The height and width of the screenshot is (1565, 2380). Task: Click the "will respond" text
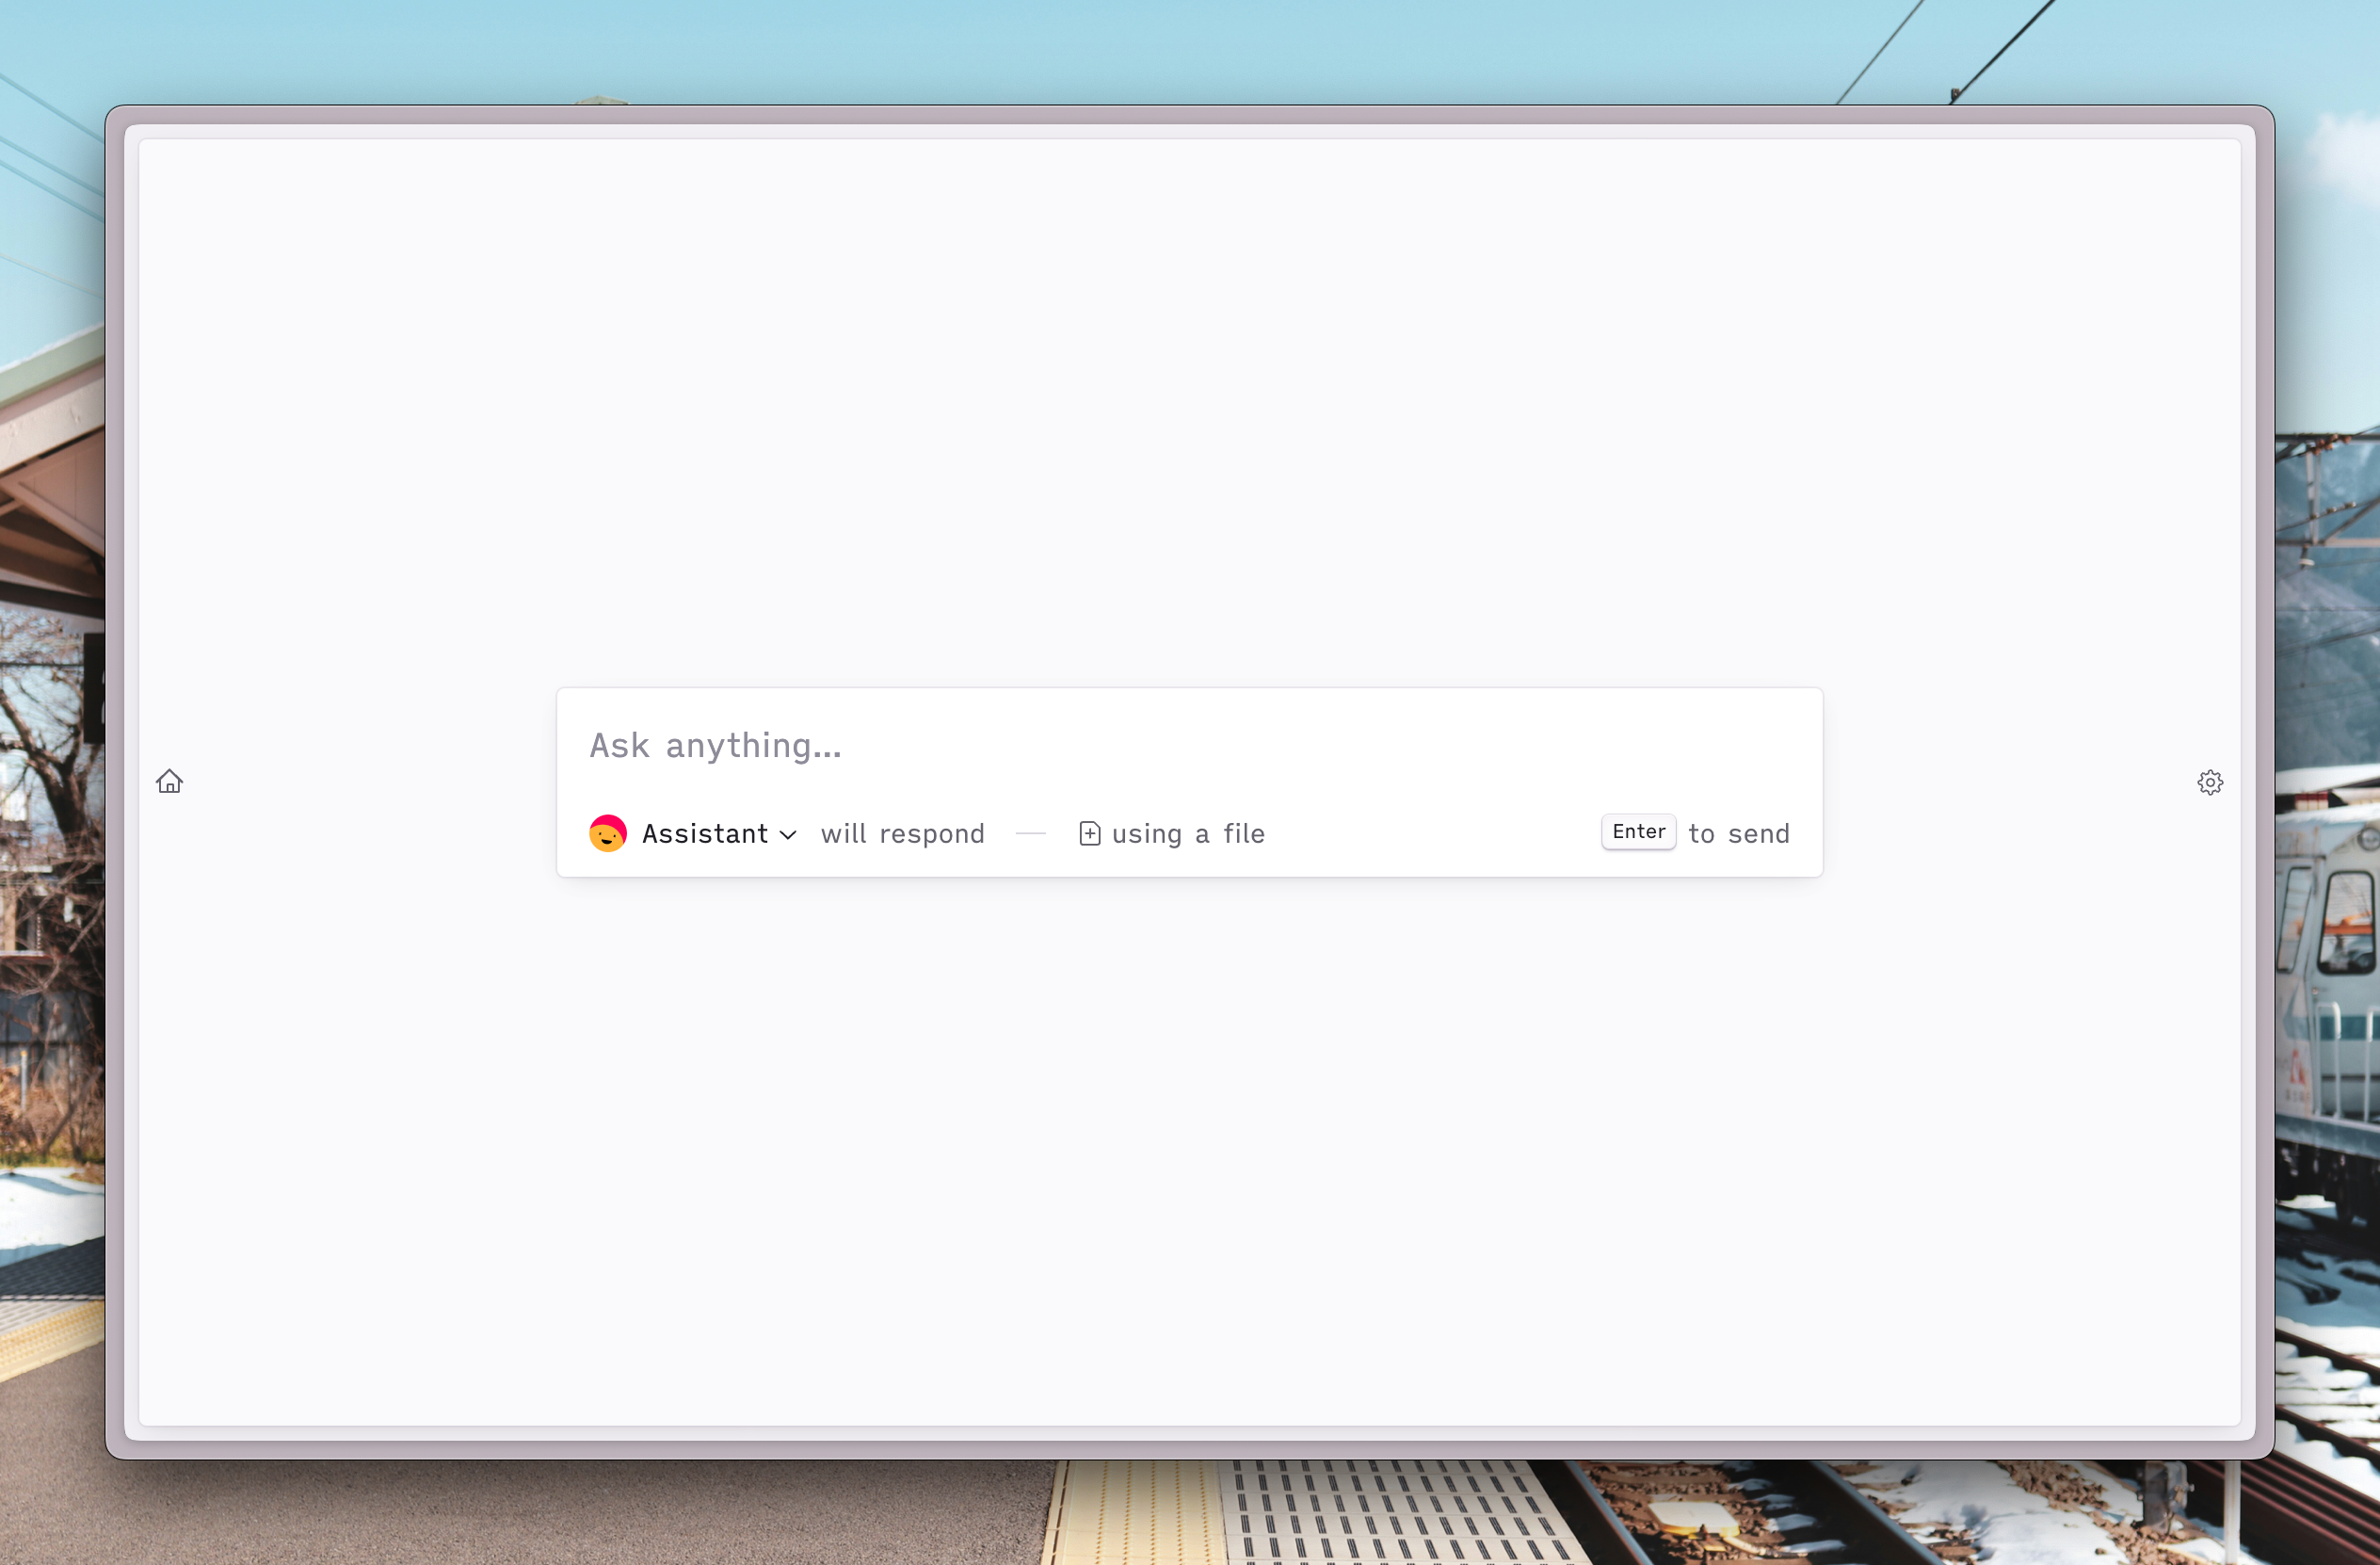click(902, 834)
